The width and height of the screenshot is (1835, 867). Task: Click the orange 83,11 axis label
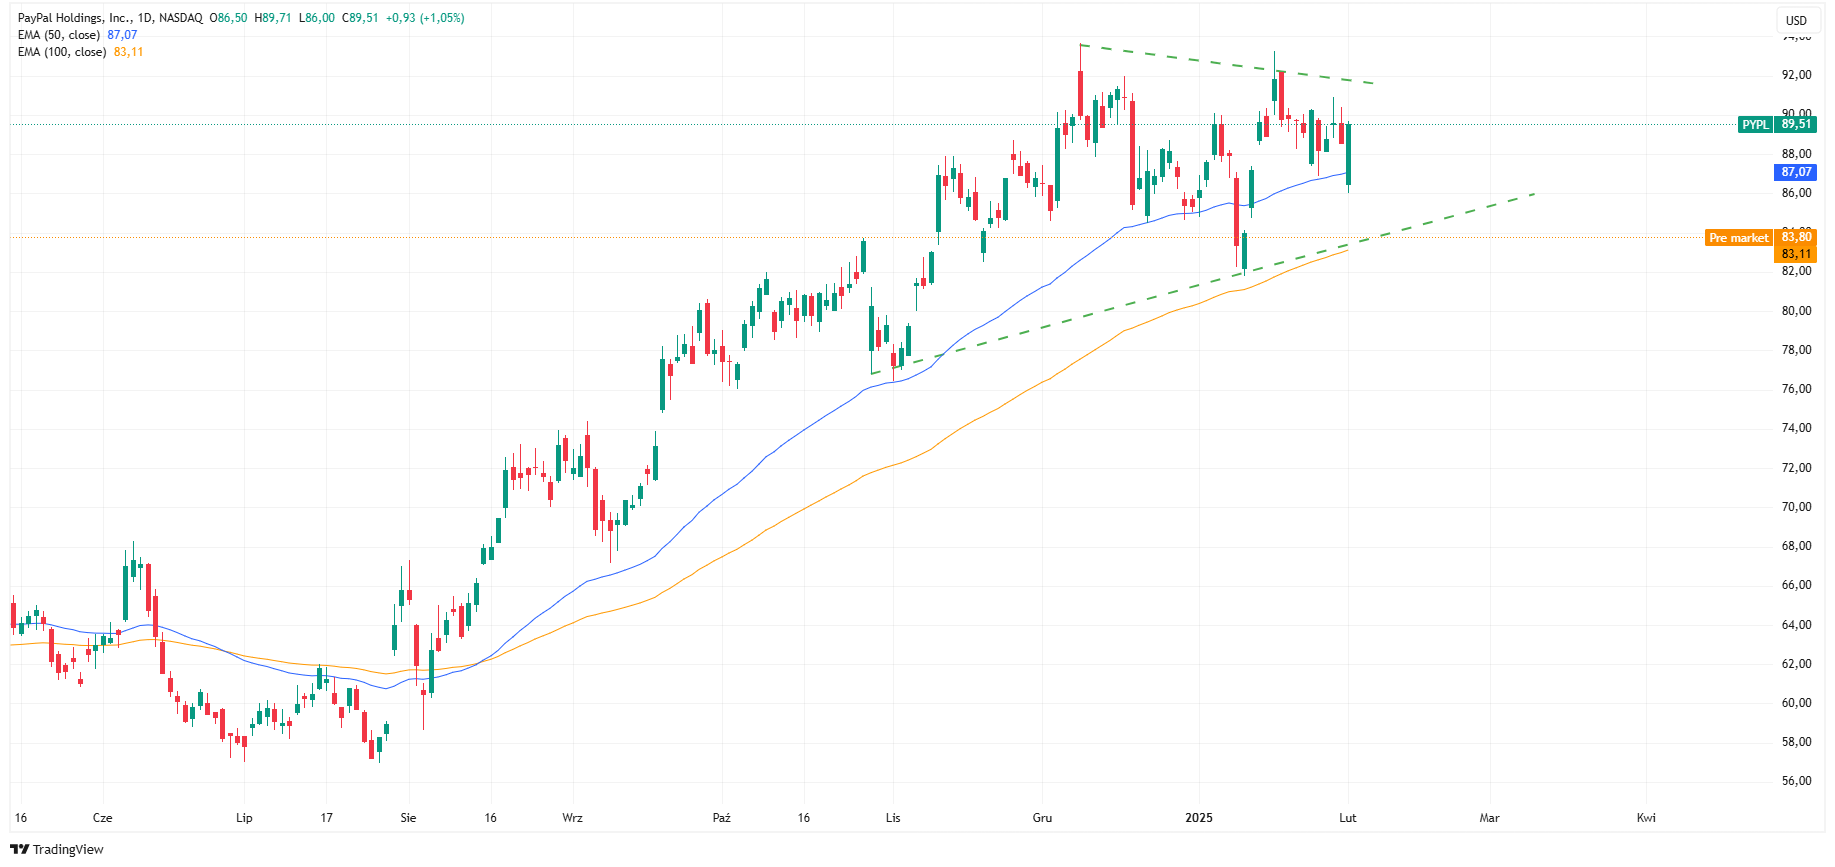[x=1796, y=254]
